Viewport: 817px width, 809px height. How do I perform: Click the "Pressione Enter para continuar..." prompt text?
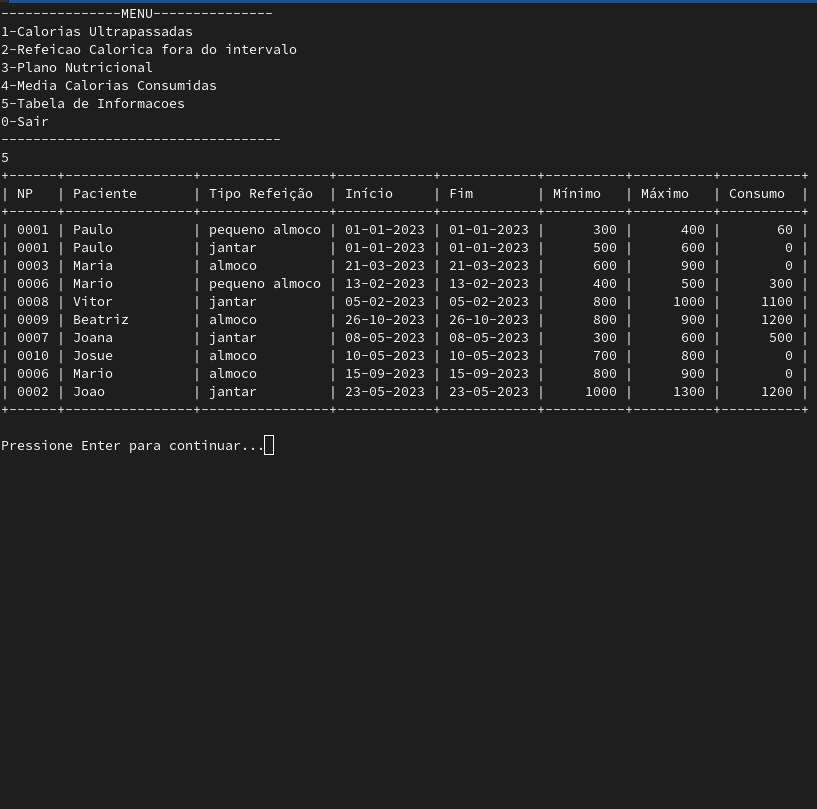click(132, 446)
